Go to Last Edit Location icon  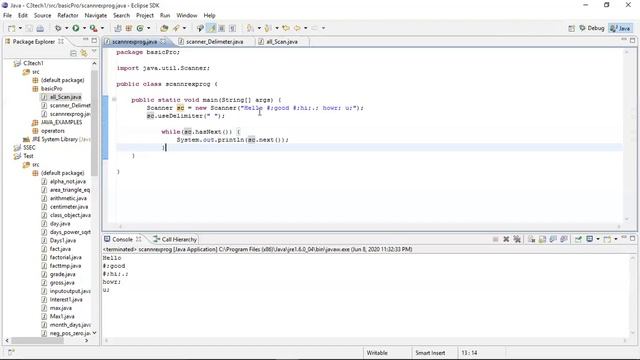286,28
